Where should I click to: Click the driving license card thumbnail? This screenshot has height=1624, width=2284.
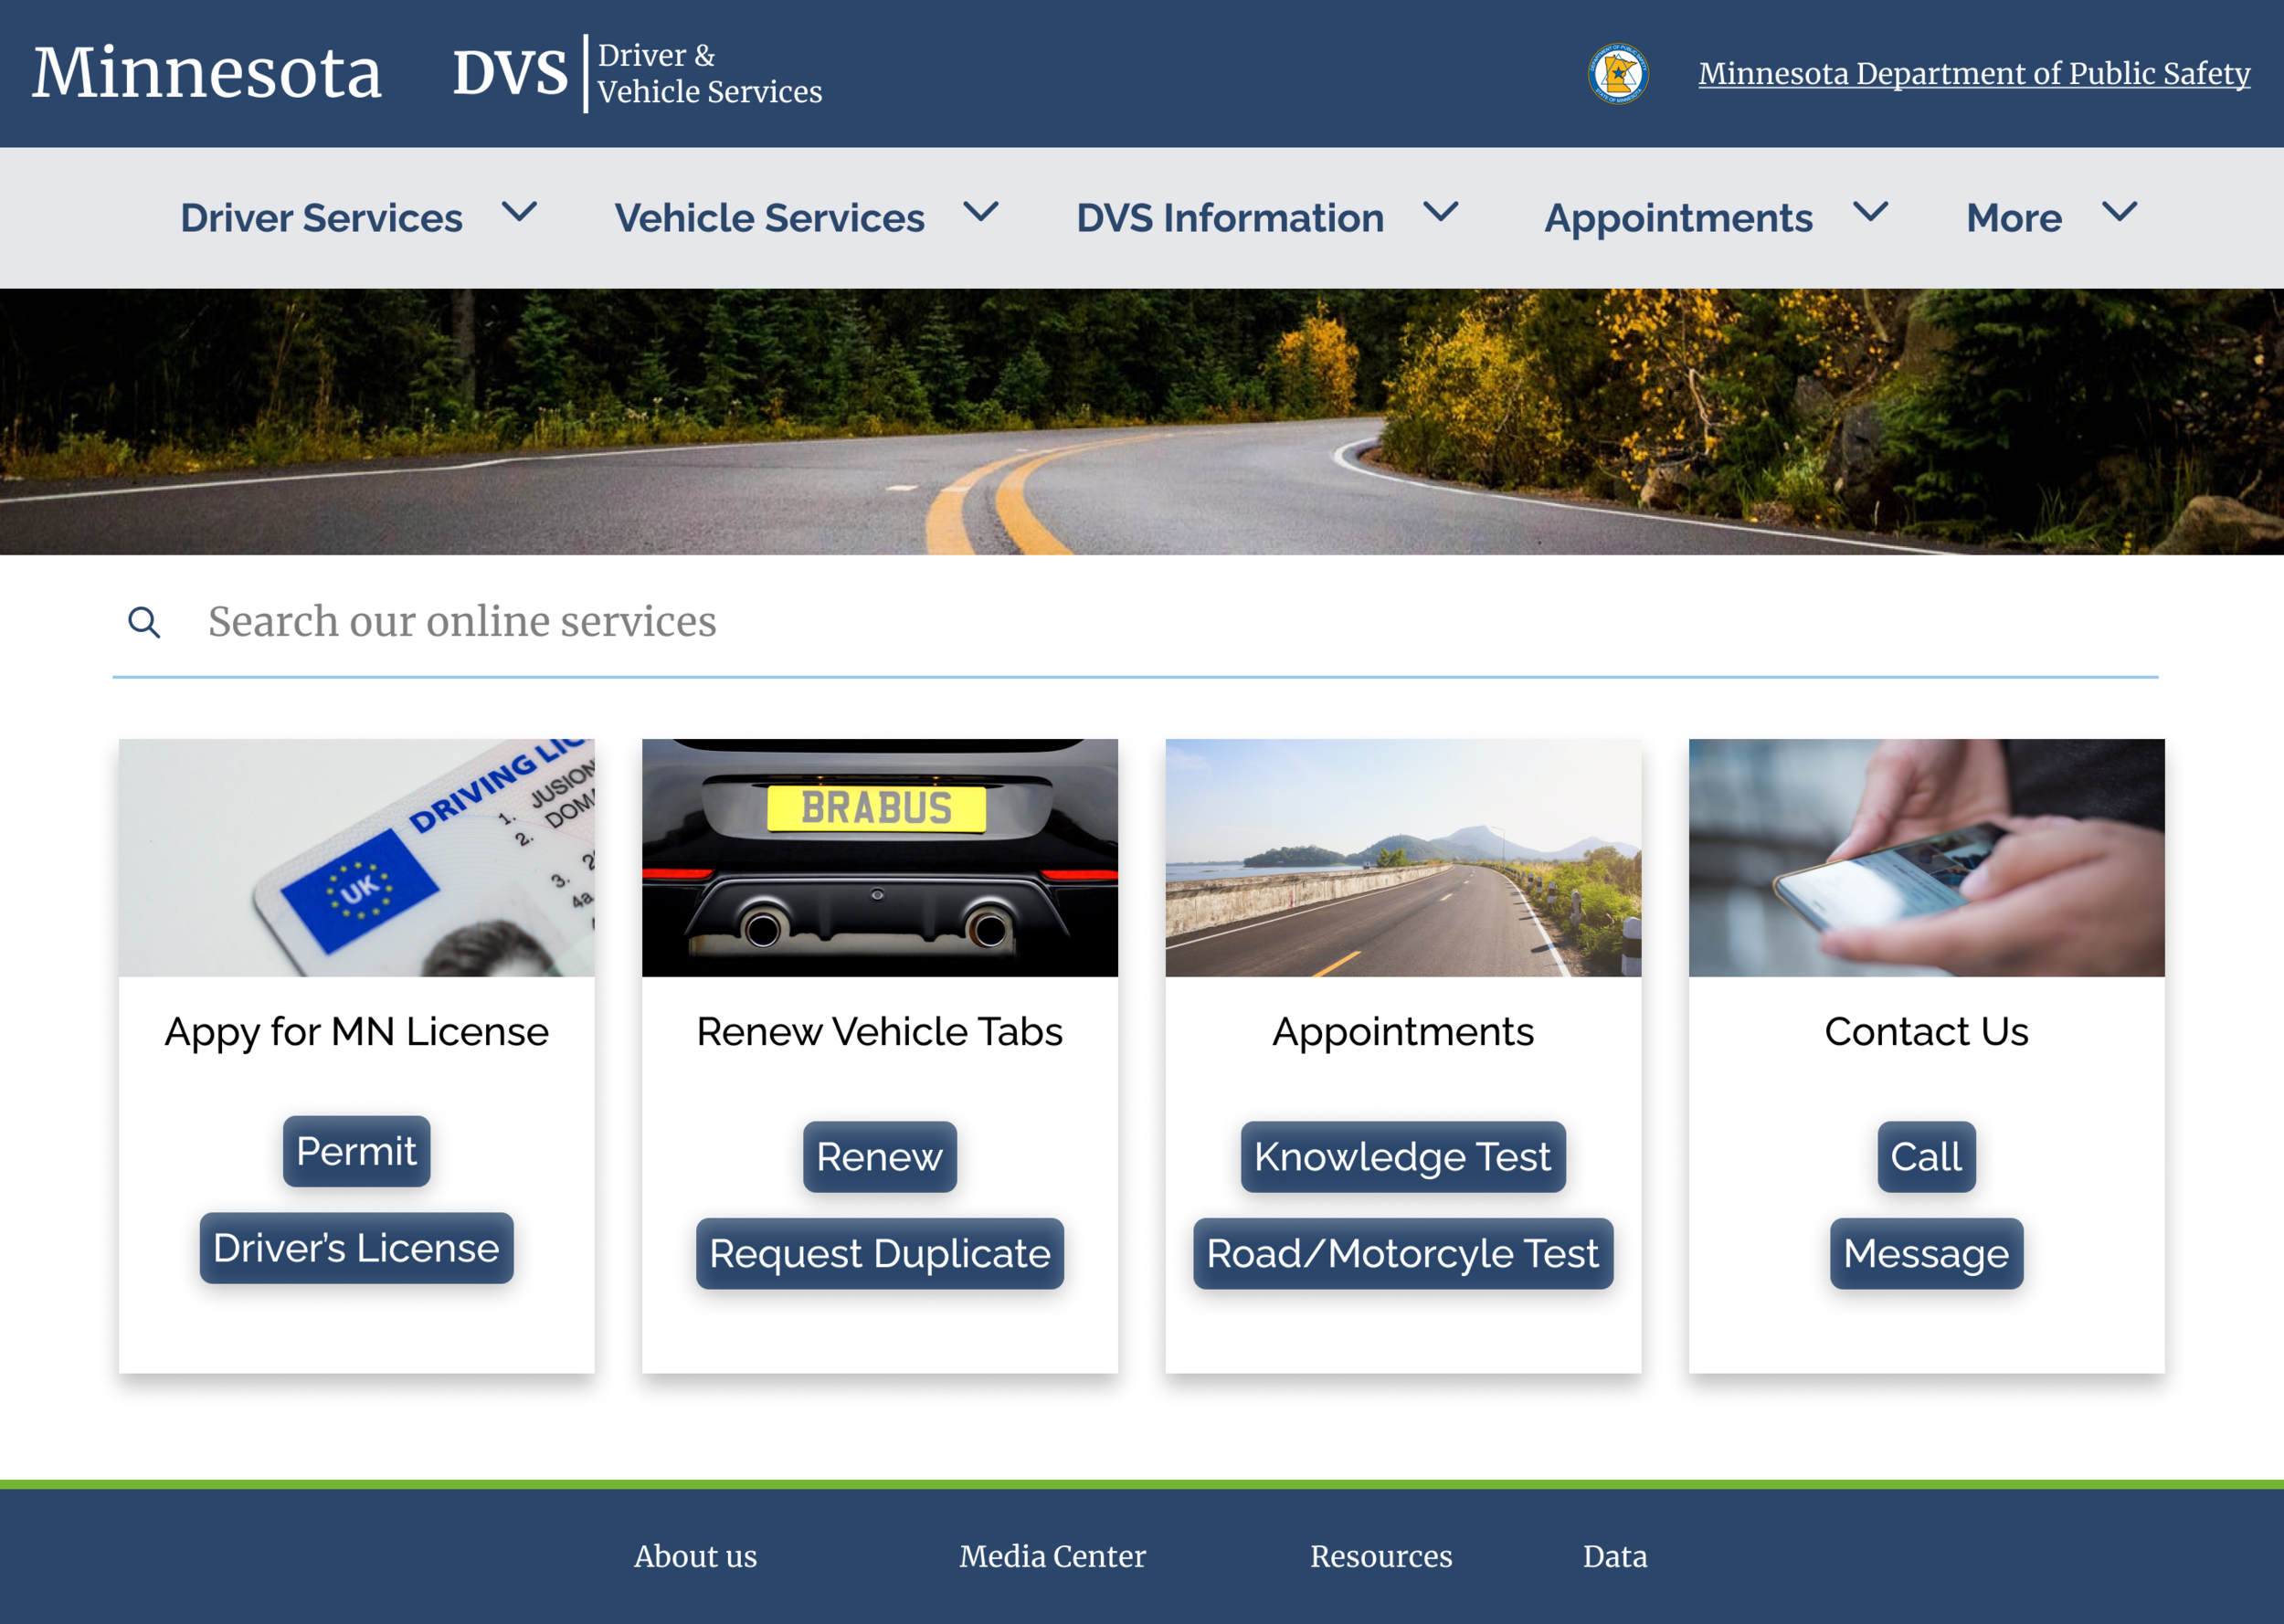(x=356, y=857)
